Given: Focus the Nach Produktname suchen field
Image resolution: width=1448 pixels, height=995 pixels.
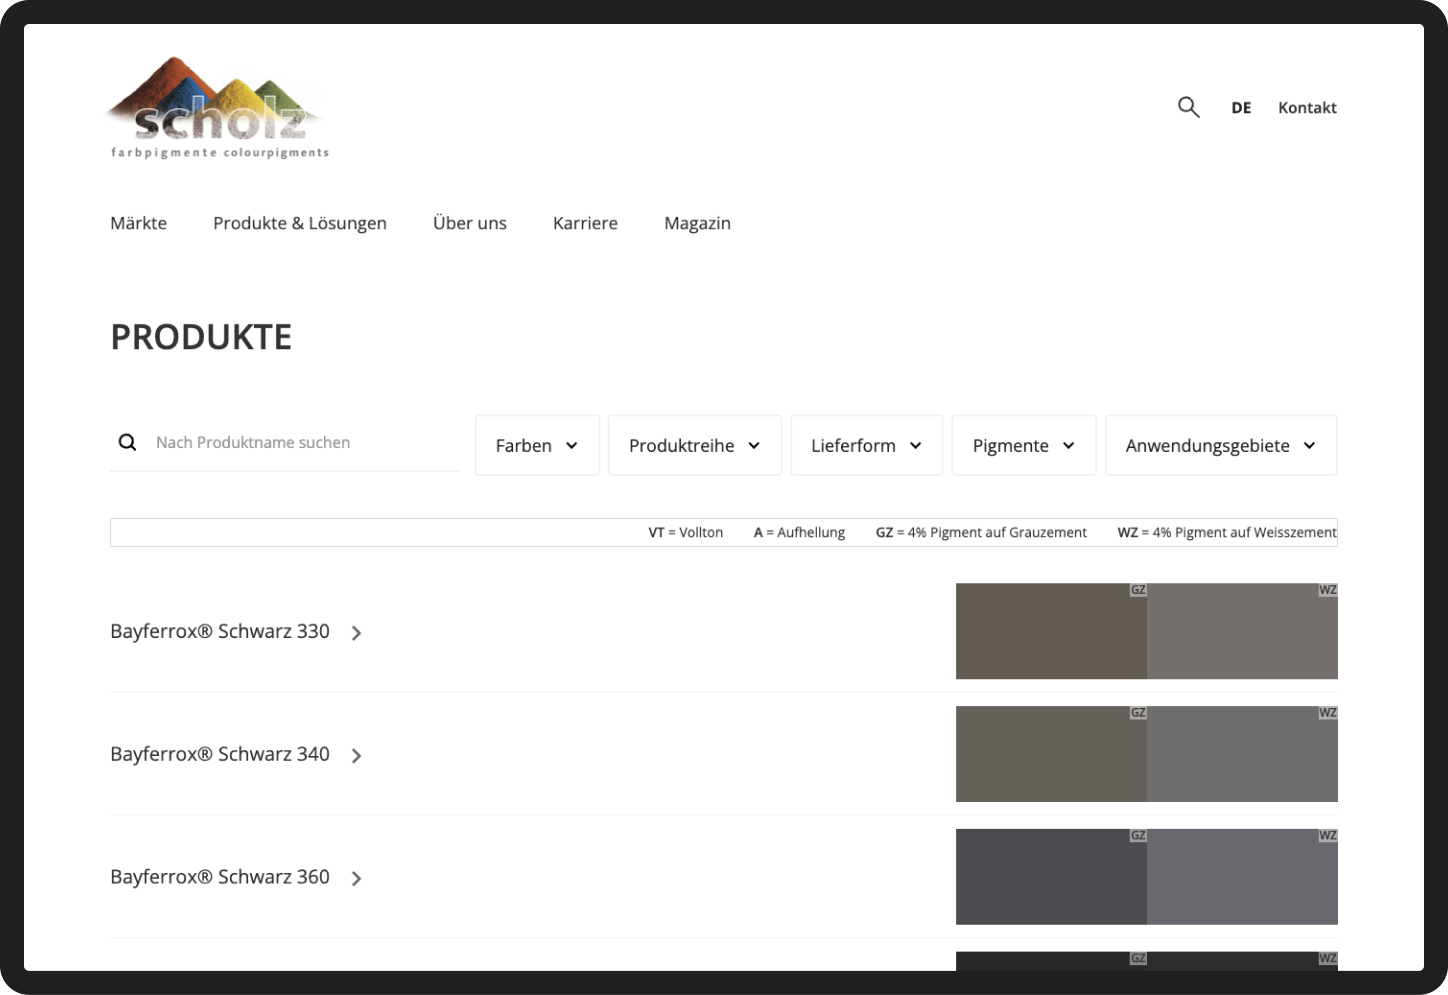Looking at the screenshot, I should (300, 442).
